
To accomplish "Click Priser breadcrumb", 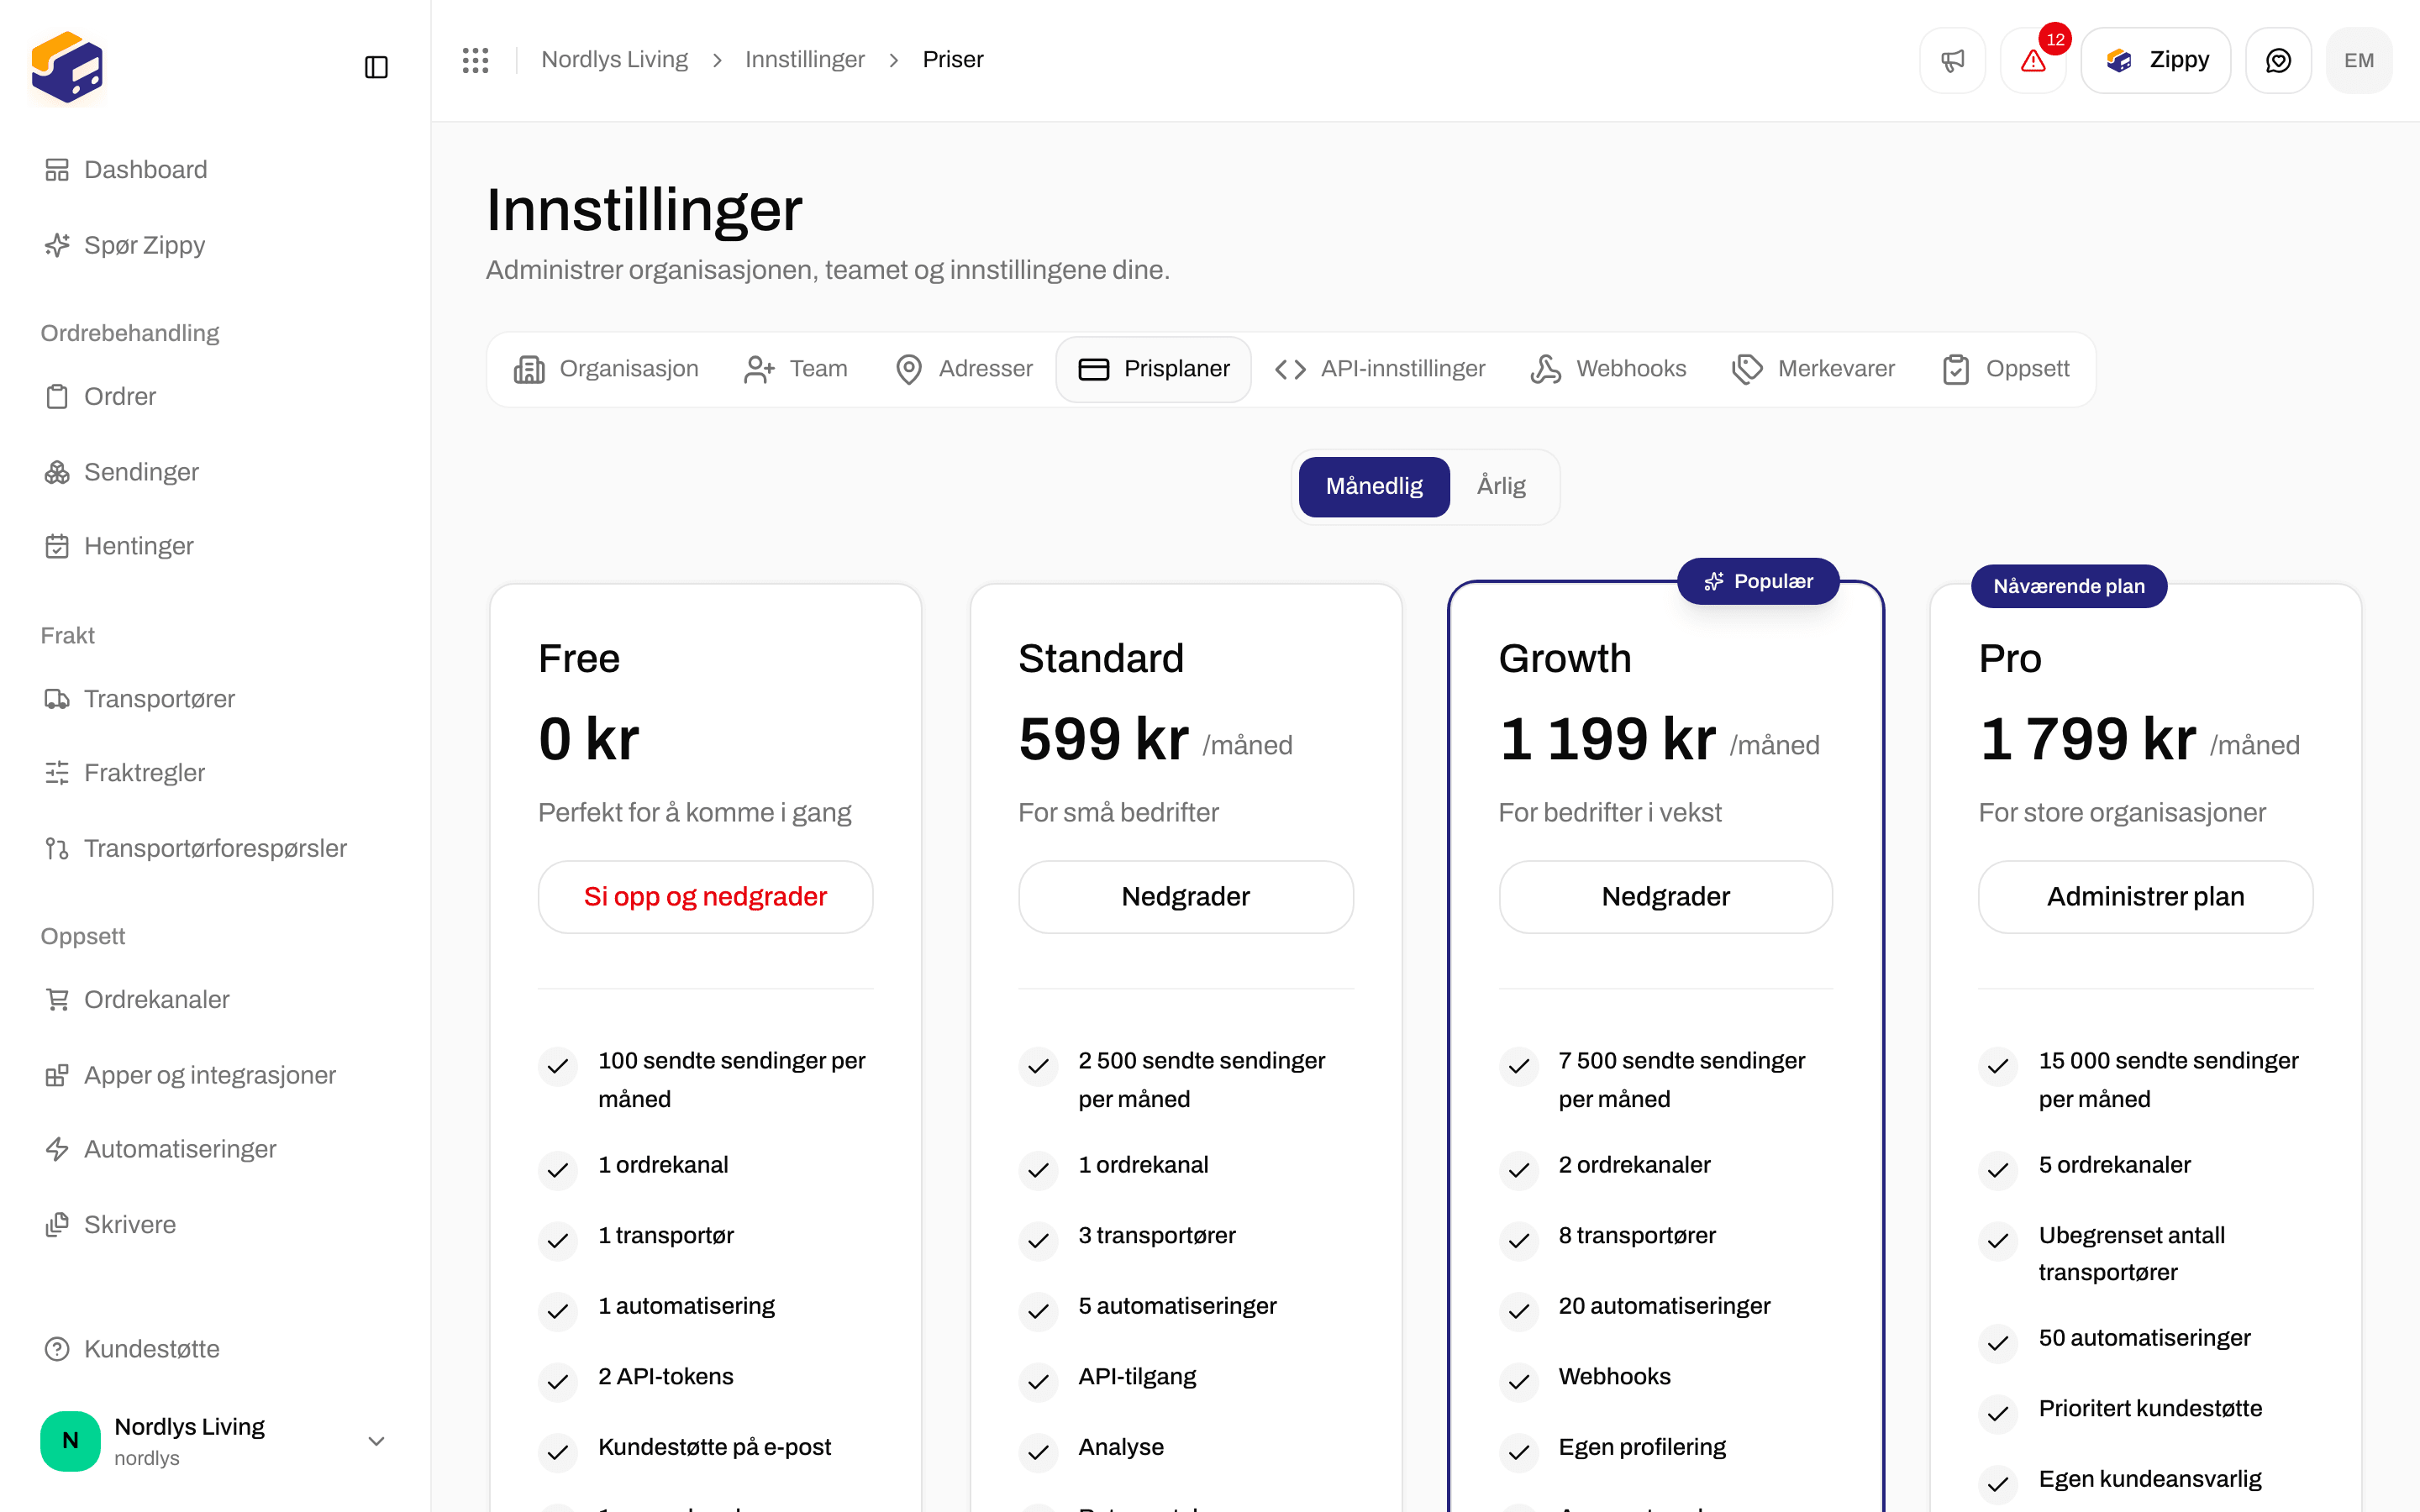I will click(x=953, y=60).
